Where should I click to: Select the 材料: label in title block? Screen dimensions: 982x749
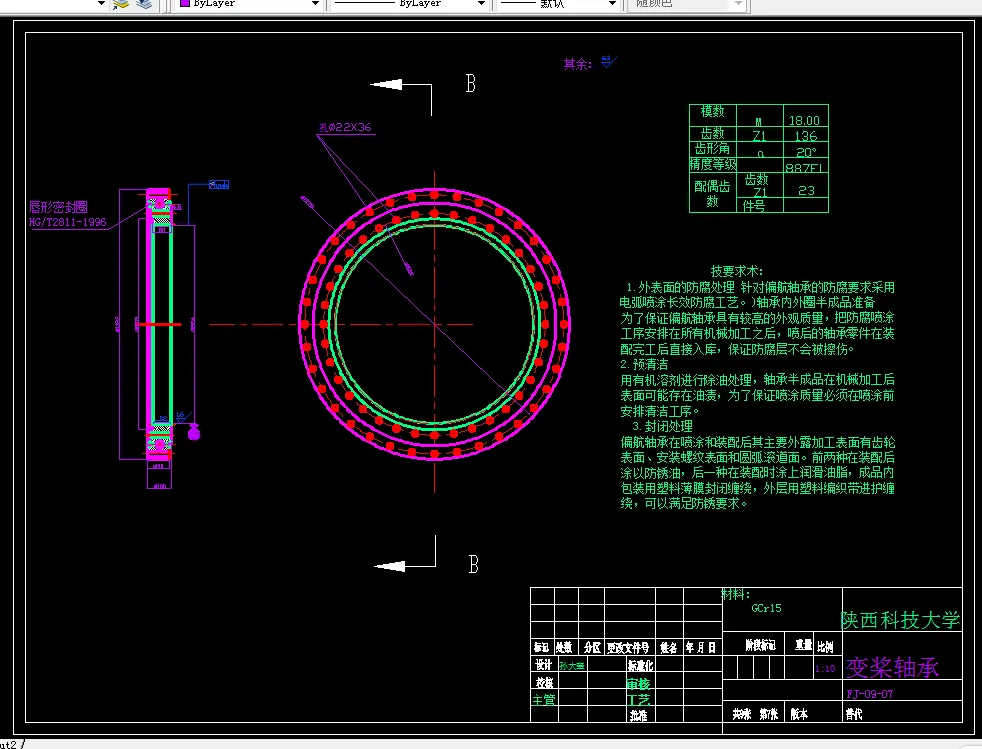click(x=736, y=594)
